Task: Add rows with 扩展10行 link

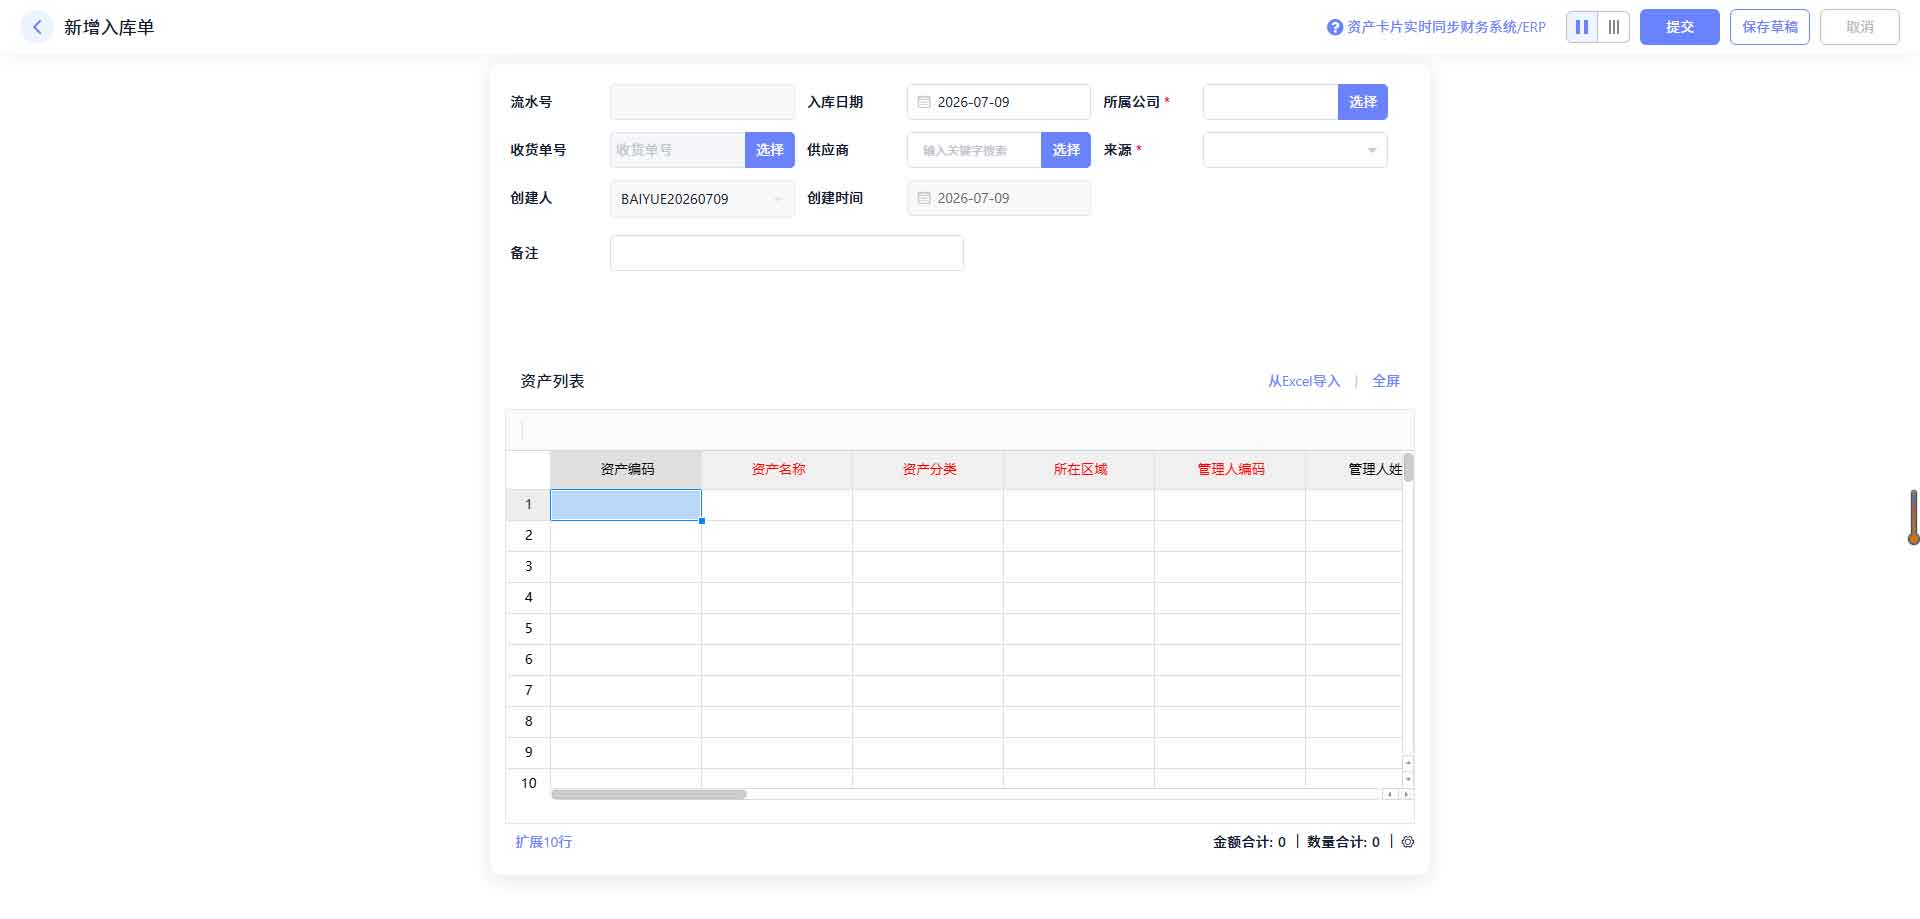Action: [544, 842]
